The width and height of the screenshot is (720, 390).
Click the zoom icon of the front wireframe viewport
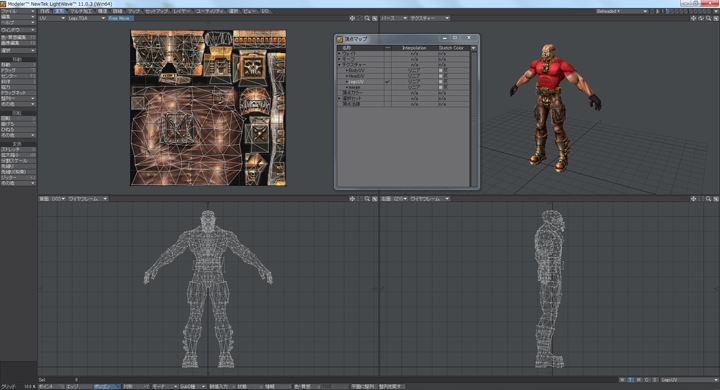(367, 199)
